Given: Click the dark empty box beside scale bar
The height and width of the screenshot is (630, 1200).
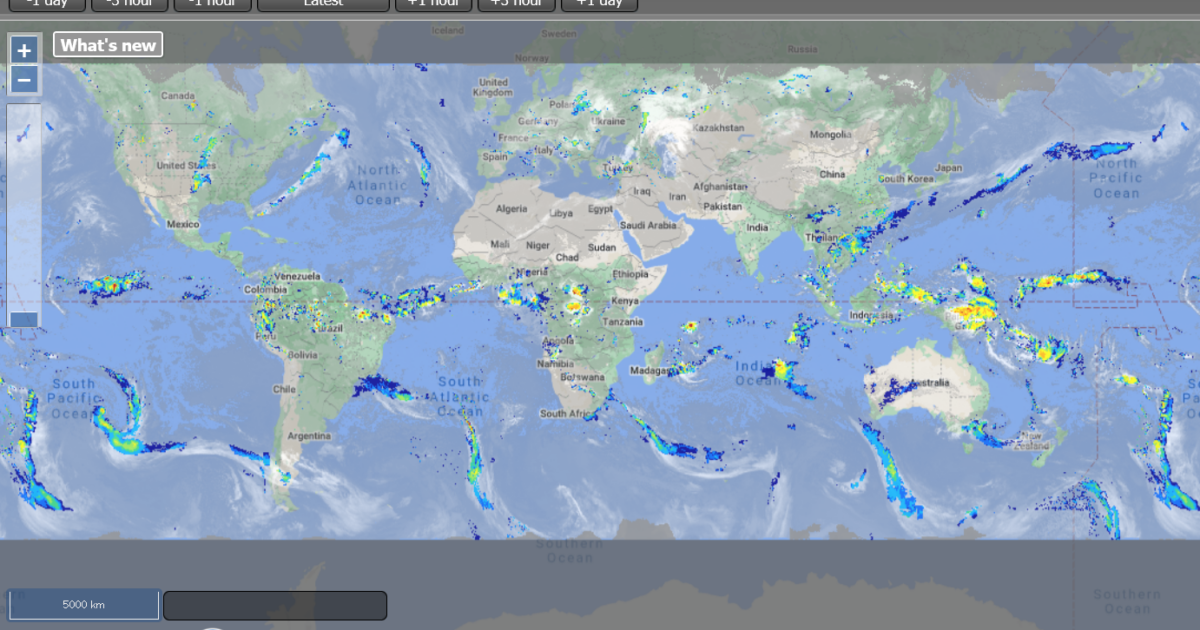Looking at the screenshot, I should pyautogui.click(x=275, y=605).
